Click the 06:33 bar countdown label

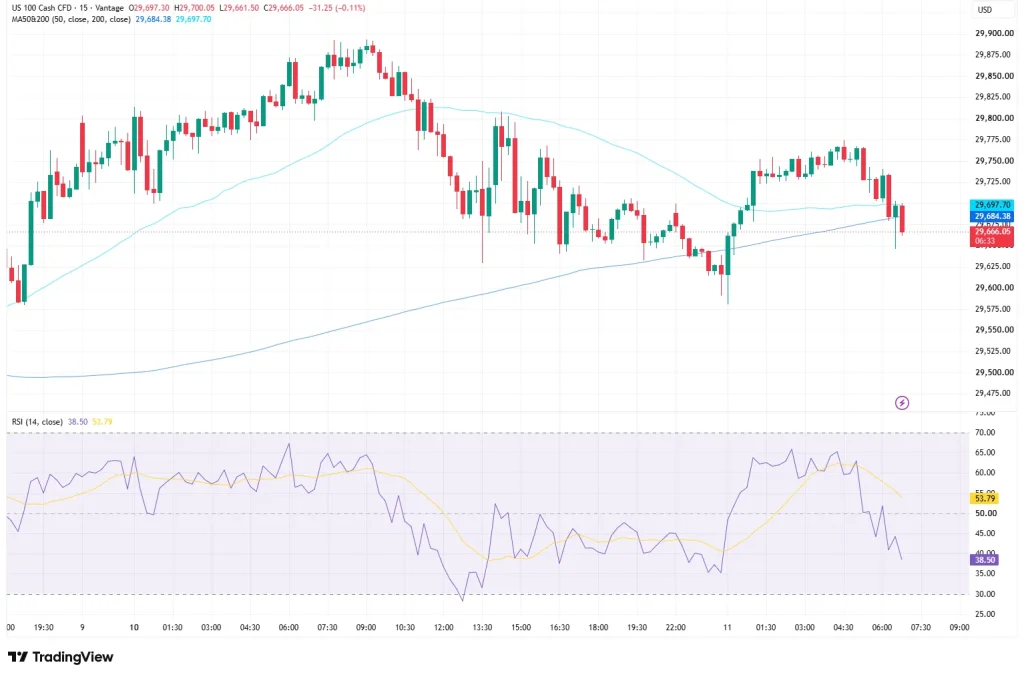point(985,241)
